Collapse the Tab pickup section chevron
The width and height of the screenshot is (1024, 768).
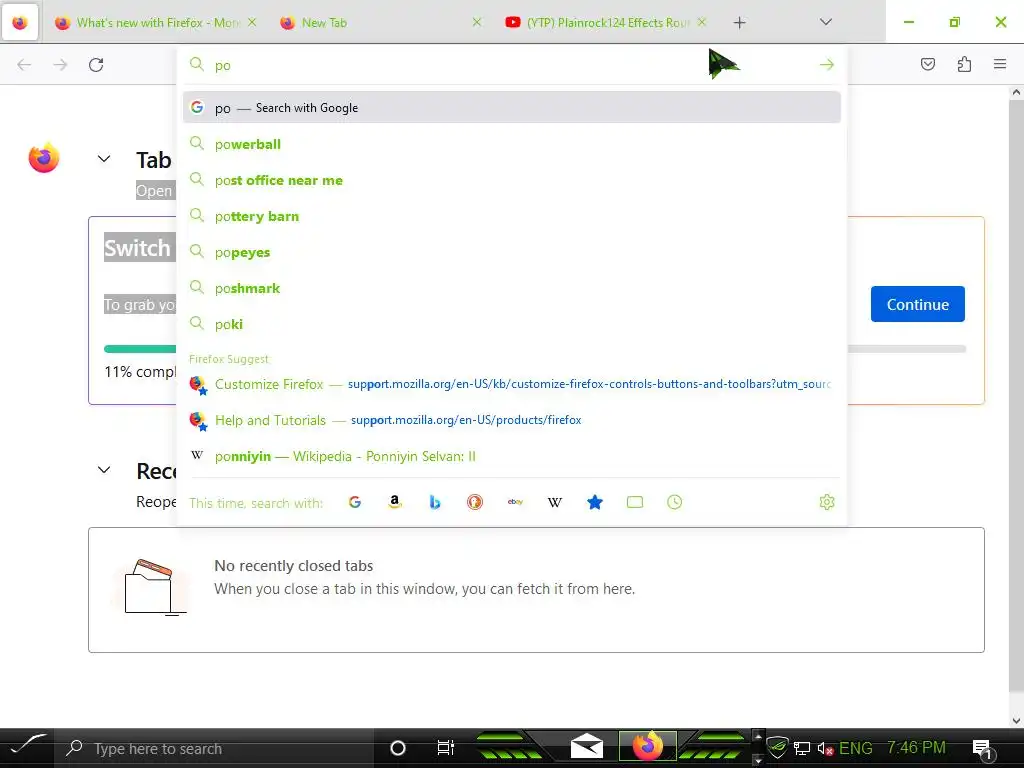(x=104, y=159)
